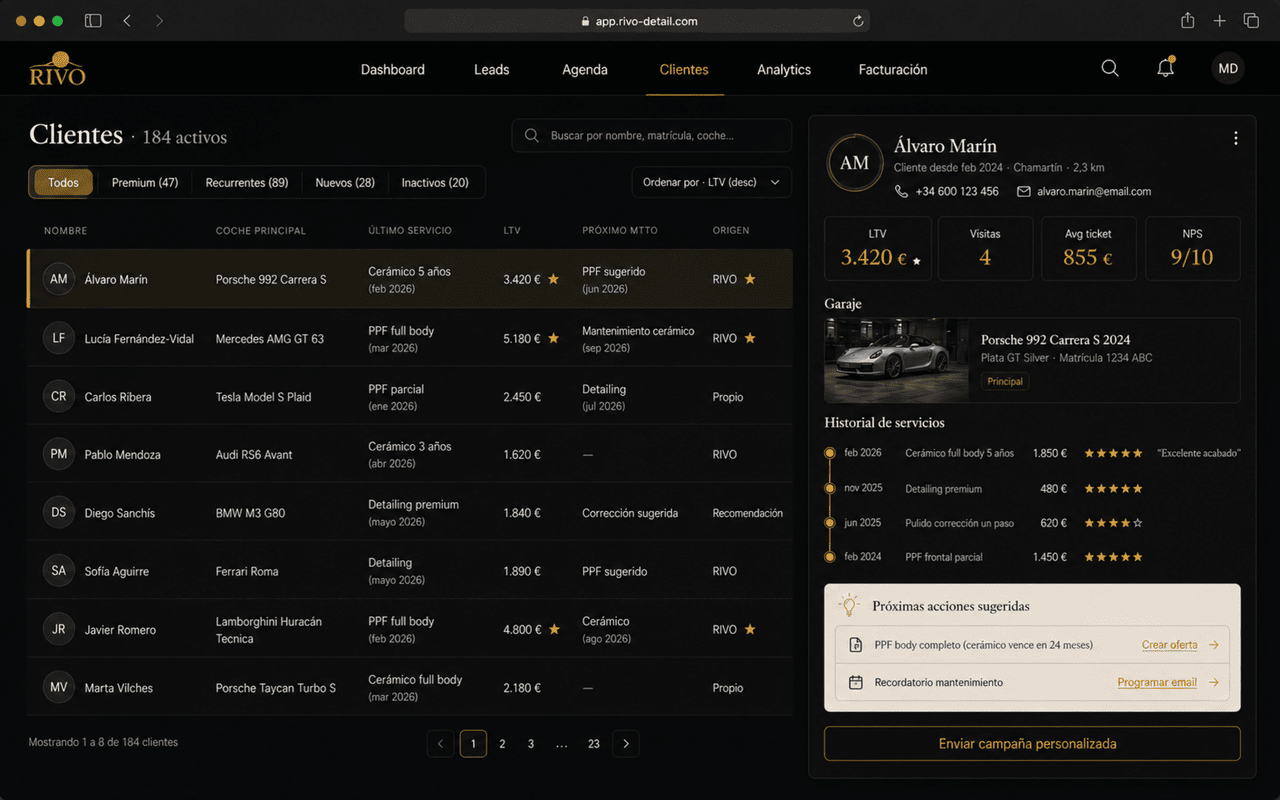
Task: Click the client search field
Action: point(652,135)
